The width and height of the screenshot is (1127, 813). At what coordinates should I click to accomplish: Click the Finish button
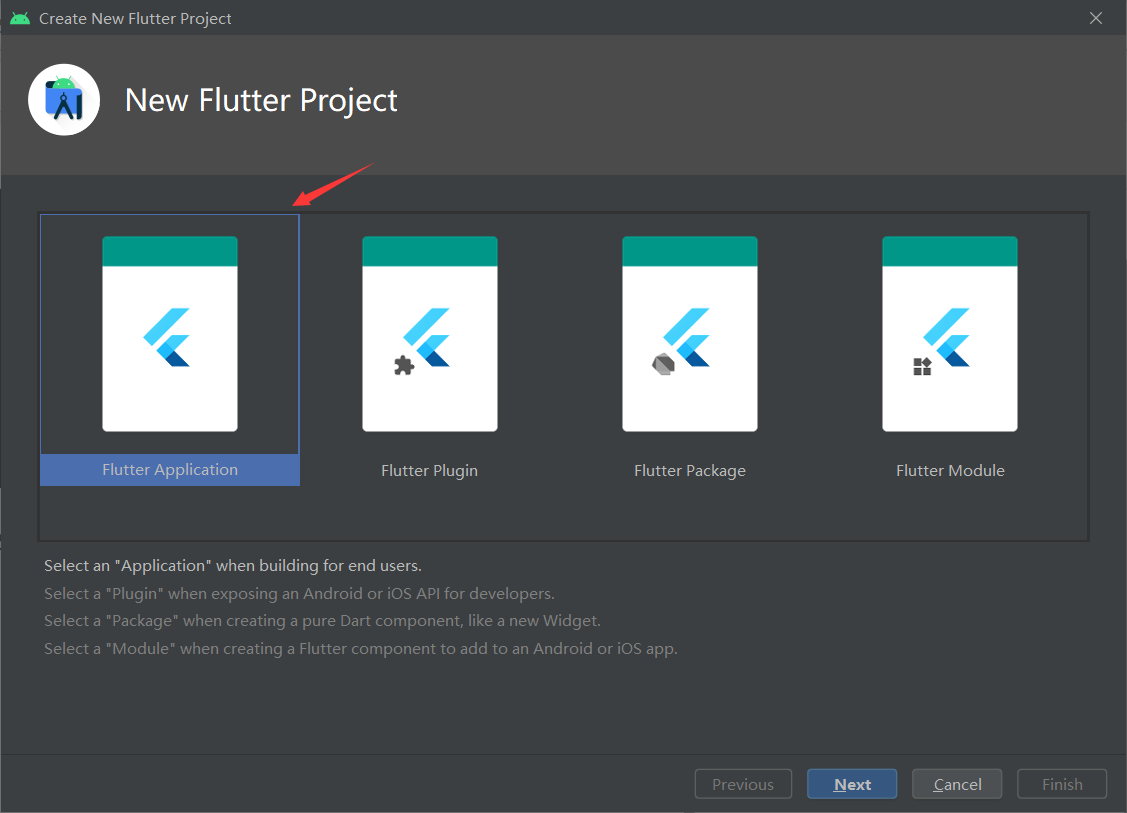click(1062, 784)
